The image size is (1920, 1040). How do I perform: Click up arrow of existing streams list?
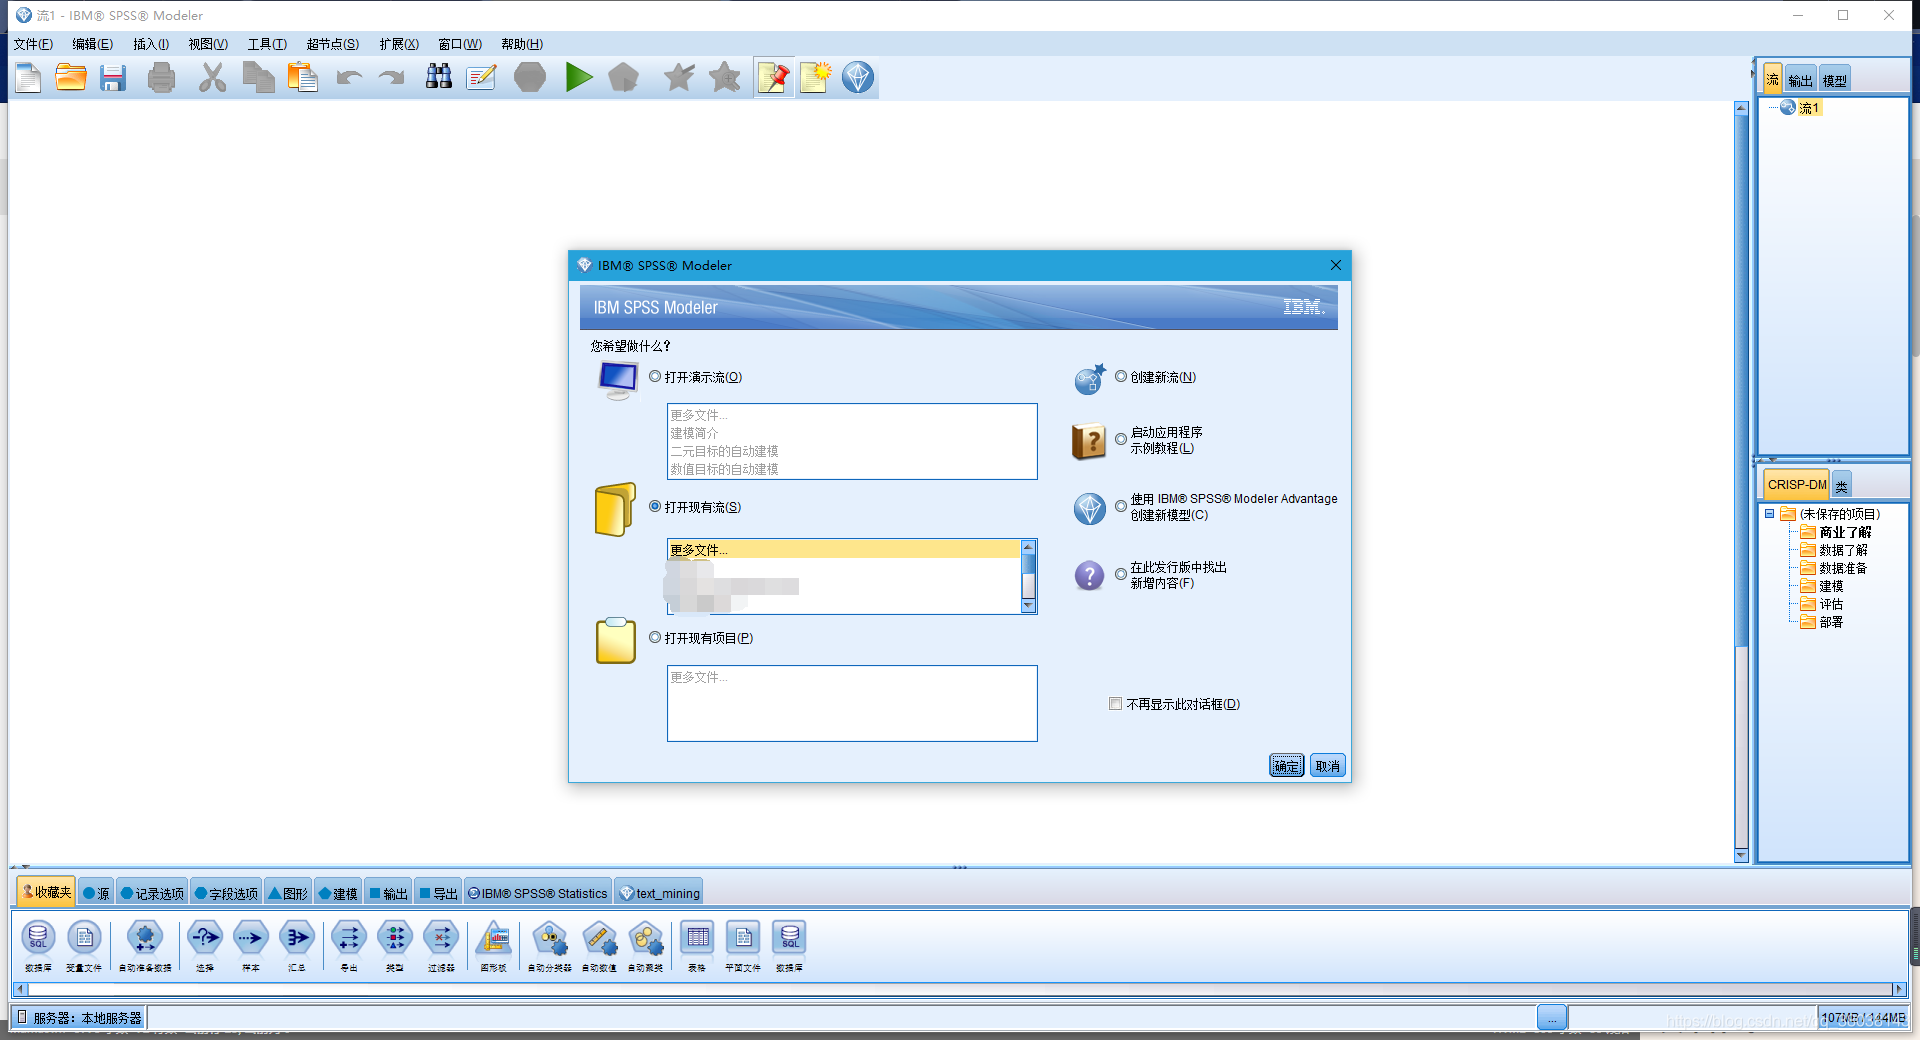tap(1028, 547)
